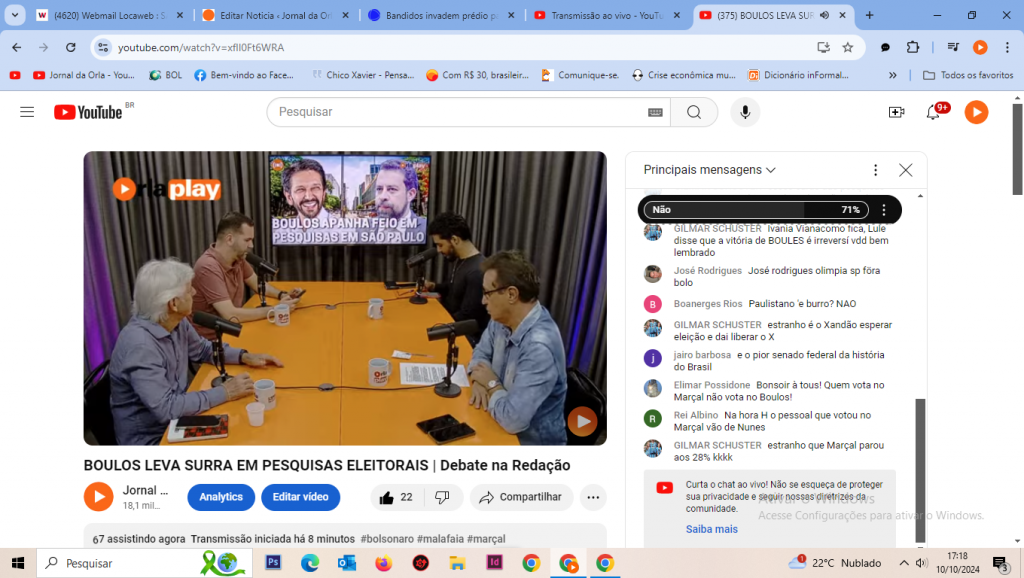View site information icon in address bar
This screenshot has height=578, width=1024.
pyautogui.click(x=103, y=47)
